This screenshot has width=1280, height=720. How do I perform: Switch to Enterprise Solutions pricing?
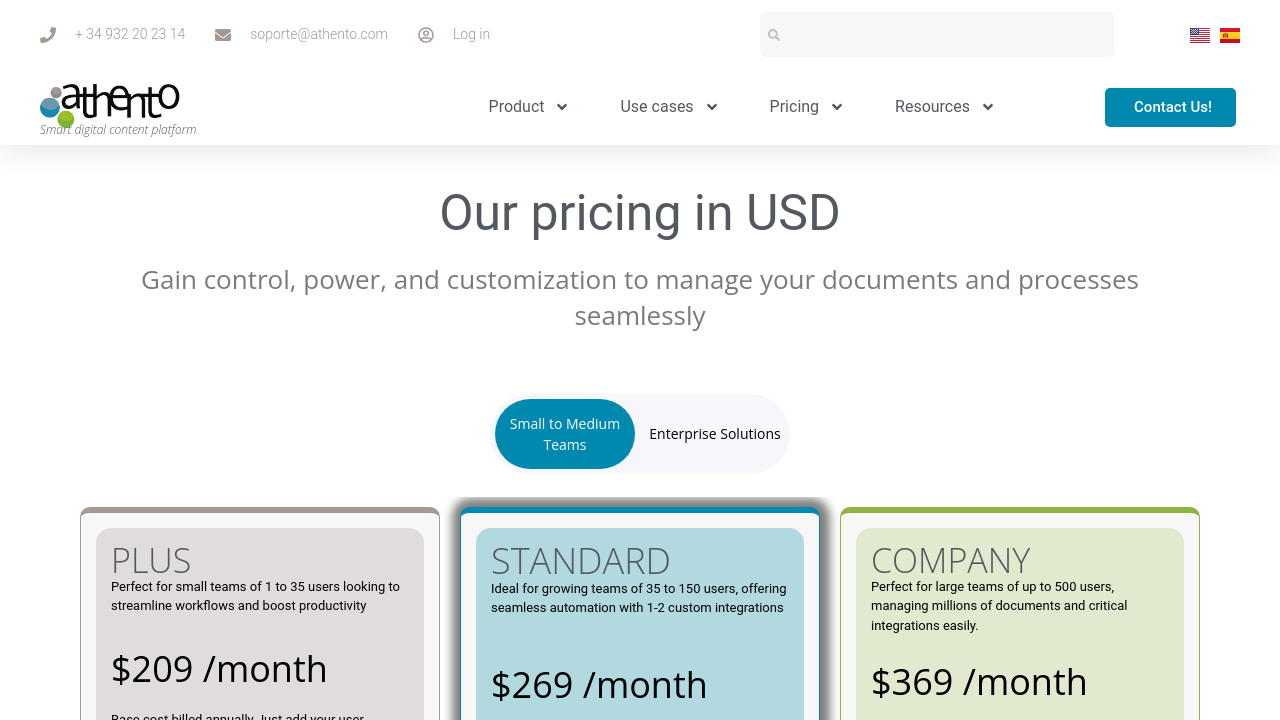pyautogui.click(x=714, y=434)
